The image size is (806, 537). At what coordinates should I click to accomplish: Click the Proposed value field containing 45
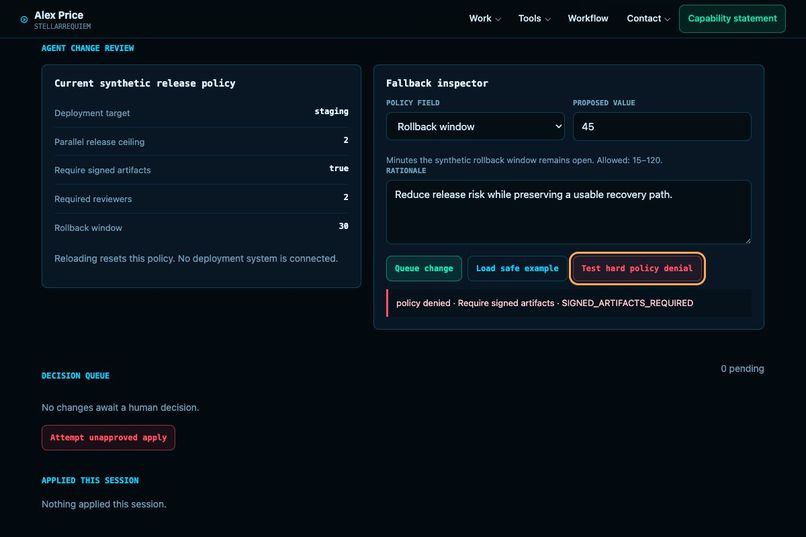tap(662, 126)
